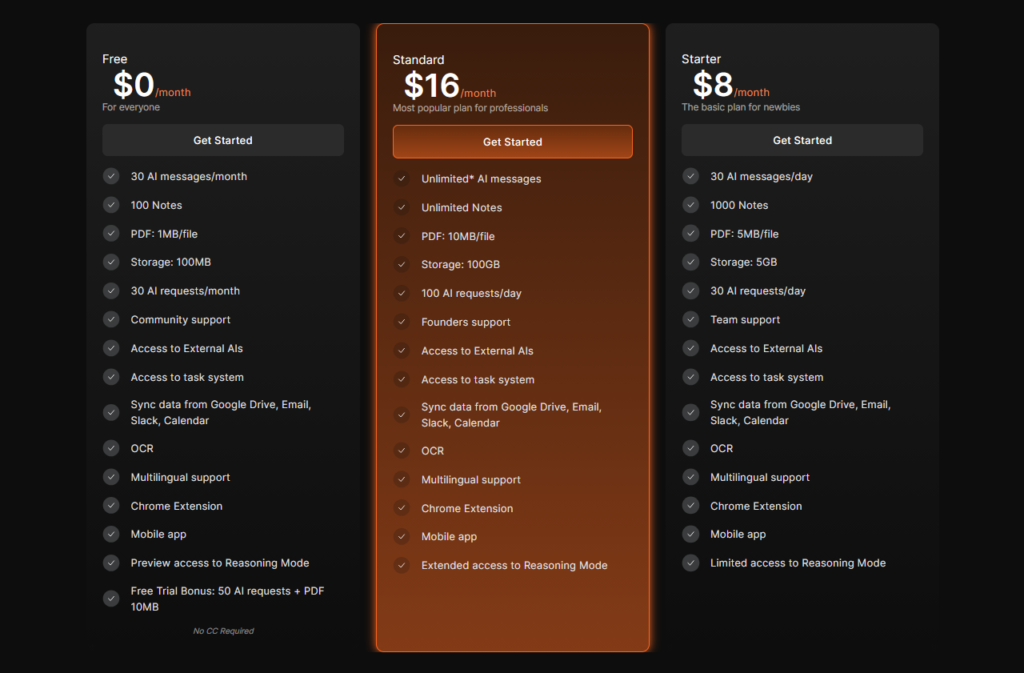Click Get Started under the Standard plan
Viewport: 1024px width, 673px height.
point(512,142)
